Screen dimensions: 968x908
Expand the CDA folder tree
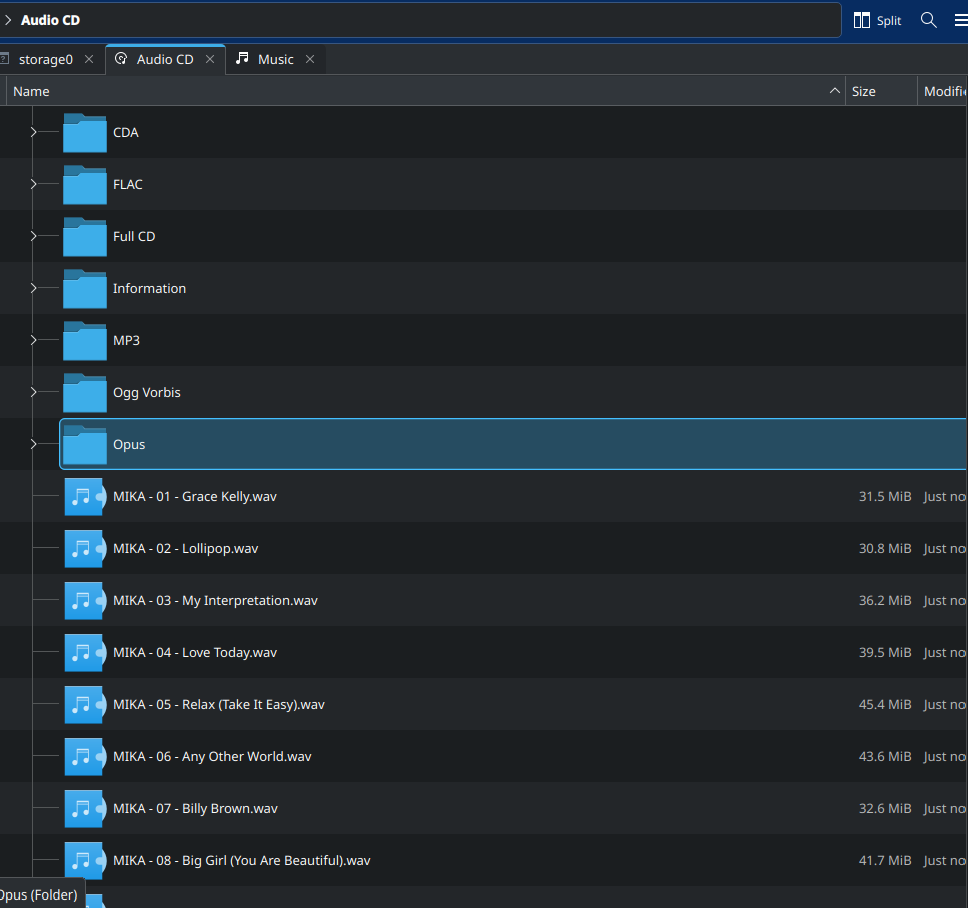point(33,133)
